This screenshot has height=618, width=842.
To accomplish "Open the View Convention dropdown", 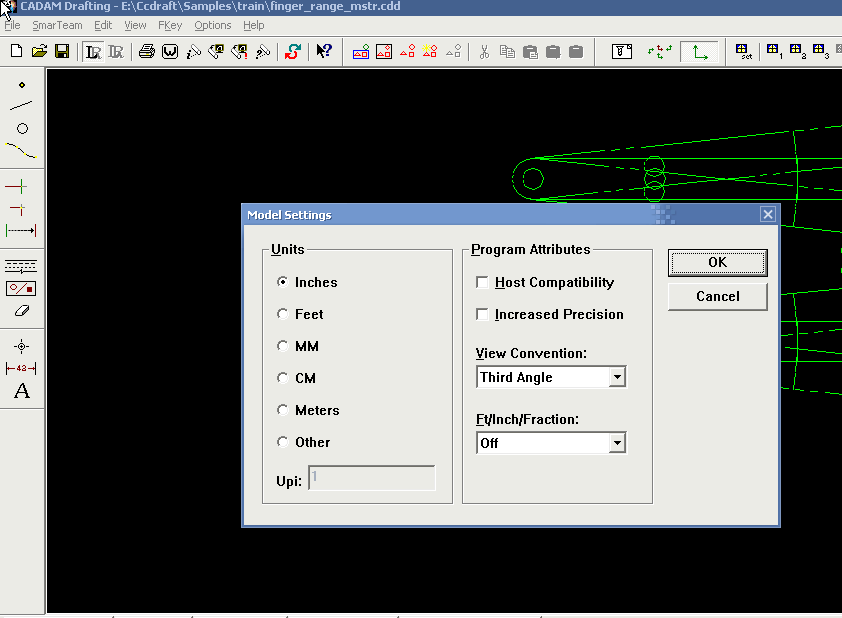I will 618,377.
